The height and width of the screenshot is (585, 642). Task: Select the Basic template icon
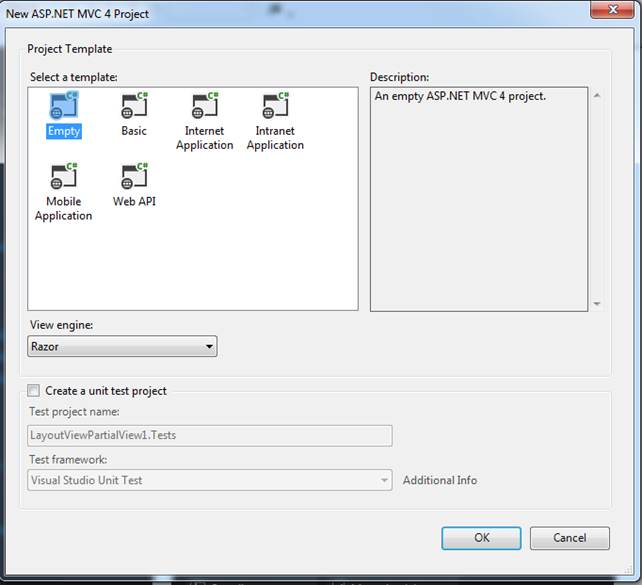click(x=134, y=106)
